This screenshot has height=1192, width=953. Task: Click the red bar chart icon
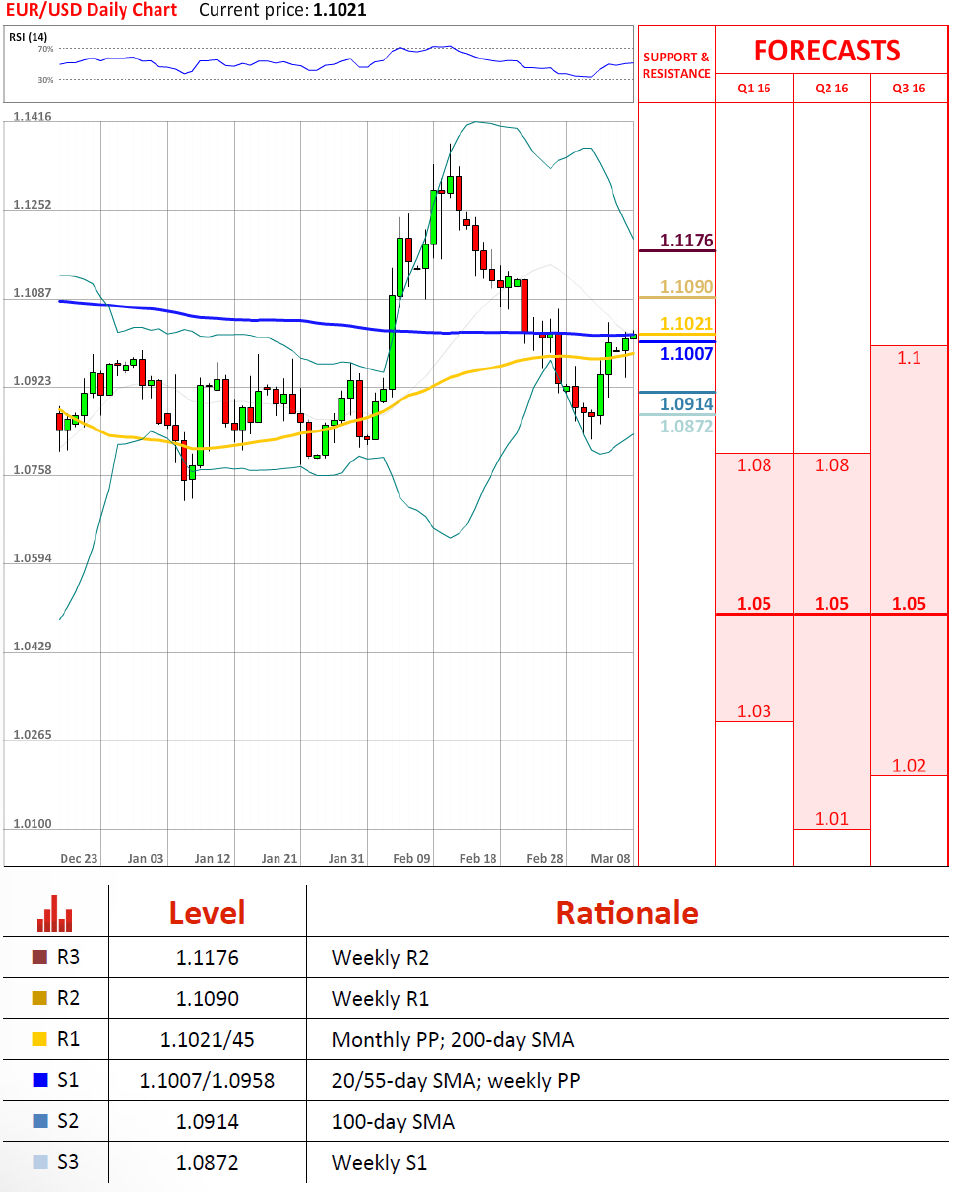(55, 913)
